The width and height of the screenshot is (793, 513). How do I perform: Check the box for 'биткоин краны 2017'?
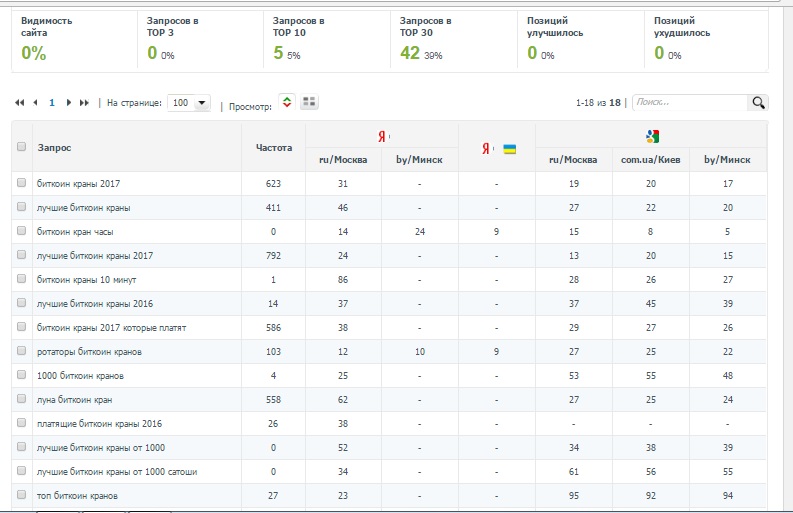point(22,184)
